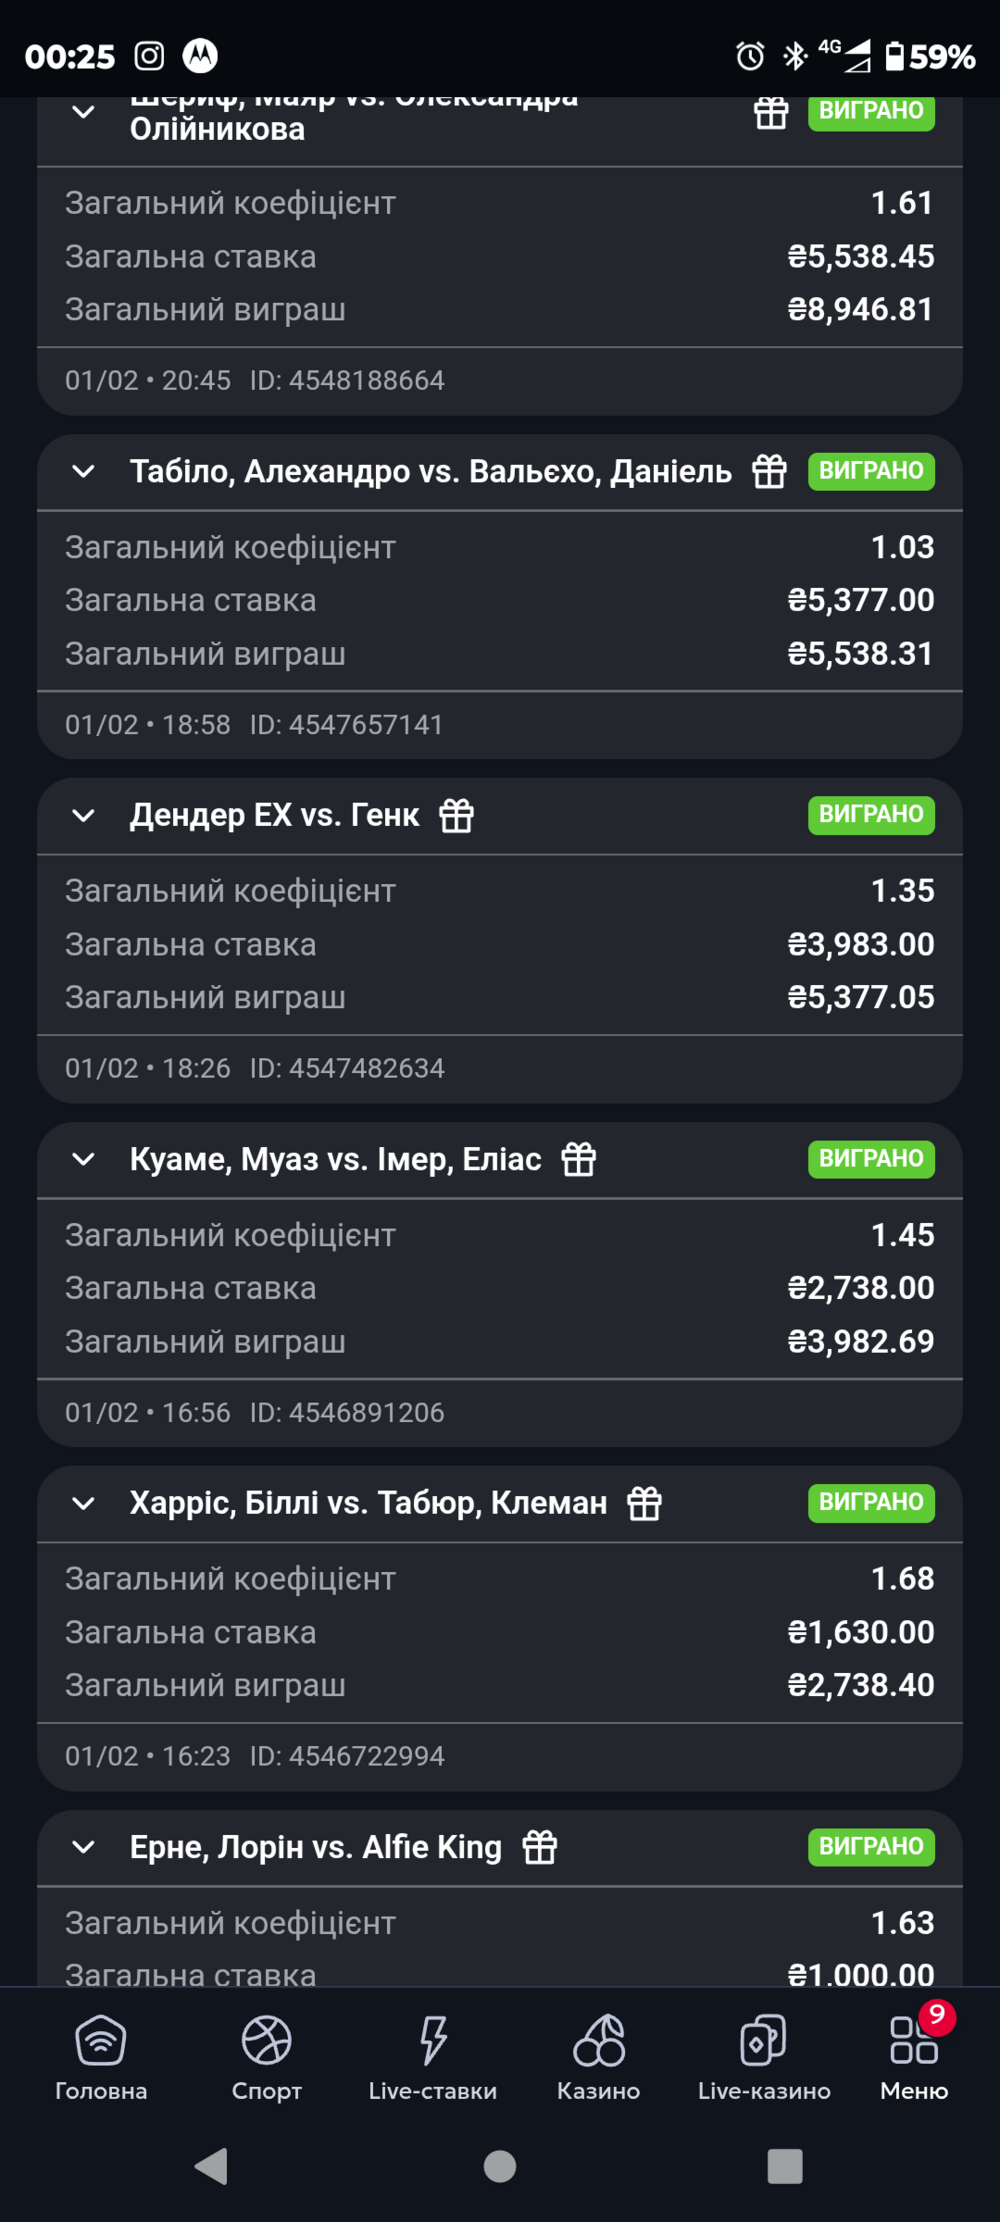Image resolution: width=1000 pixels, height=2222 pixels.
Task: Tap gift icon beside Куаме vs. Імер
Action: coord(579,1159)
